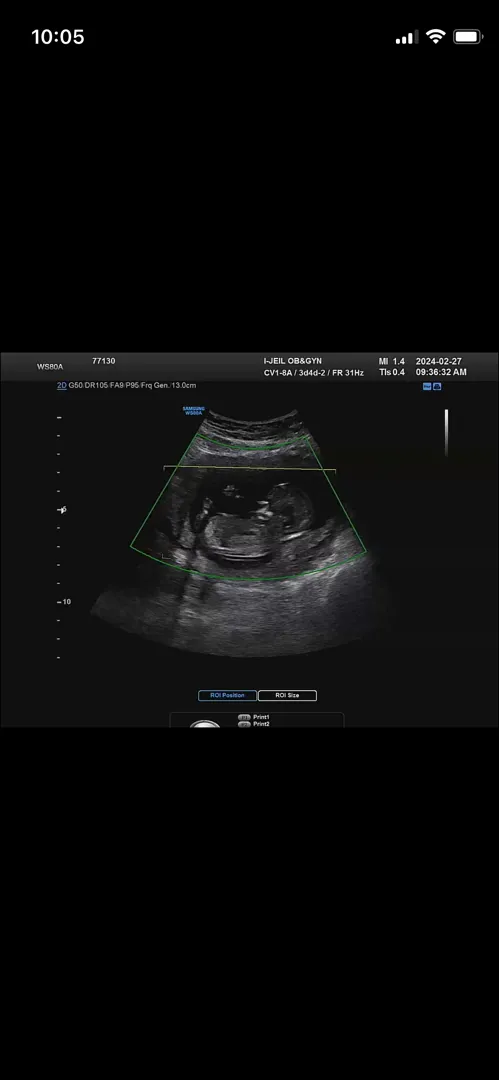Select the ROI Position tab
This screenshot has height=1080, width=499.
(x=227, y=696)
